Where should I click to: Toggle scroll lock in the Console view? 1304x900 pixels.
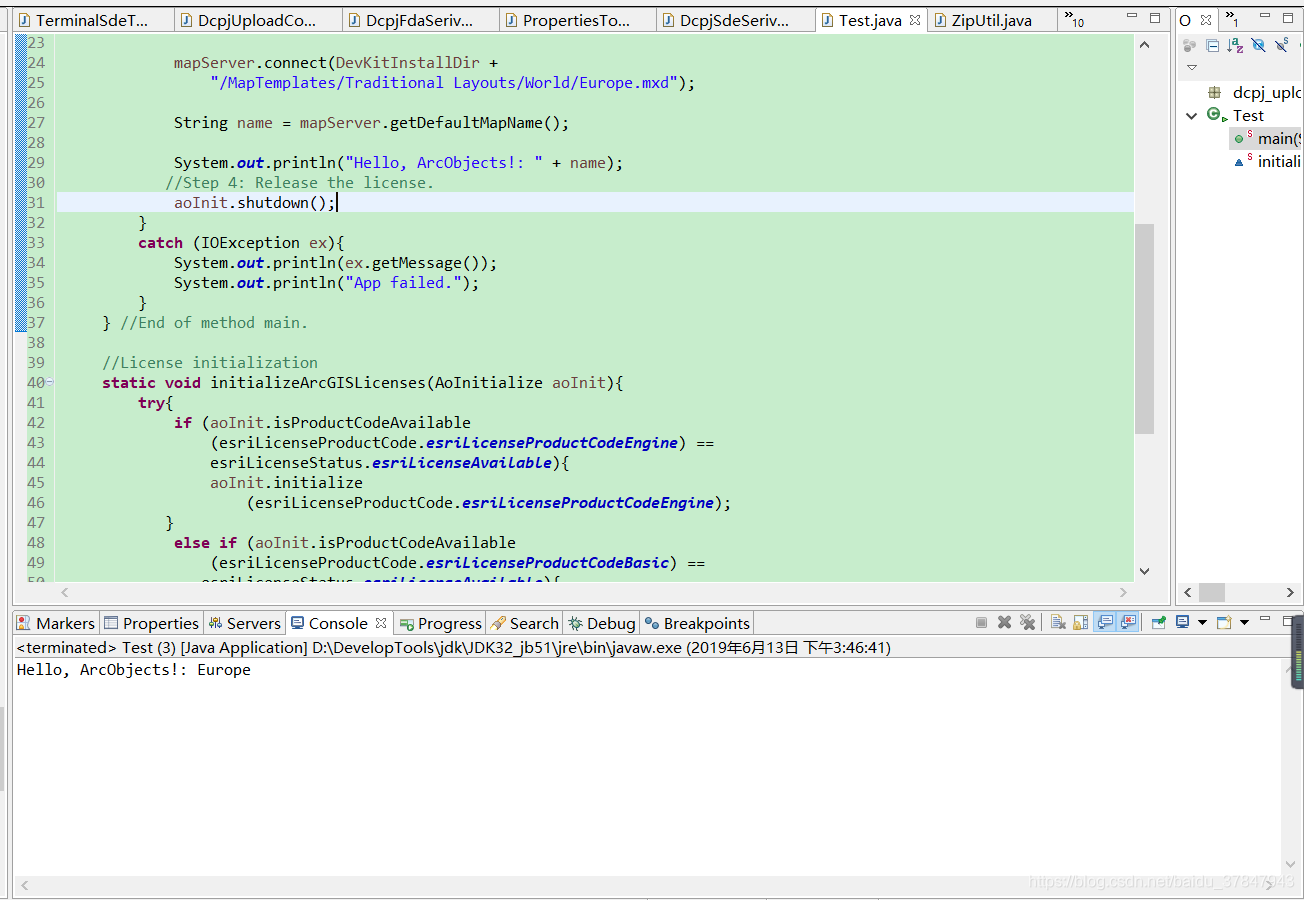point(1080,622)
